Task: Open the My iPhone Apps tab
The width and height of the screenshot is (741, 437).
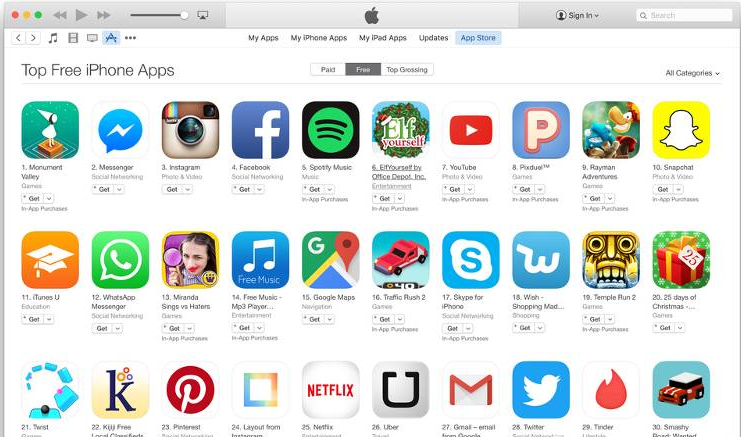Action: pos(319,38)
